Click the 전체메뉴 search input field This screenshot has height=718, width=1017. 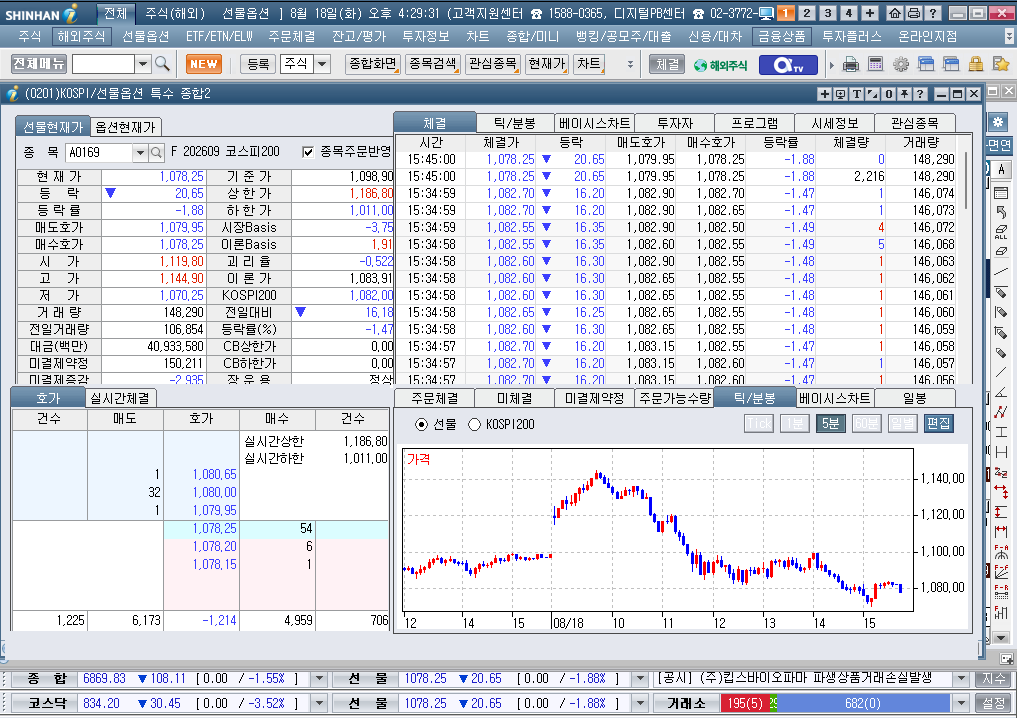click(104, 64)
